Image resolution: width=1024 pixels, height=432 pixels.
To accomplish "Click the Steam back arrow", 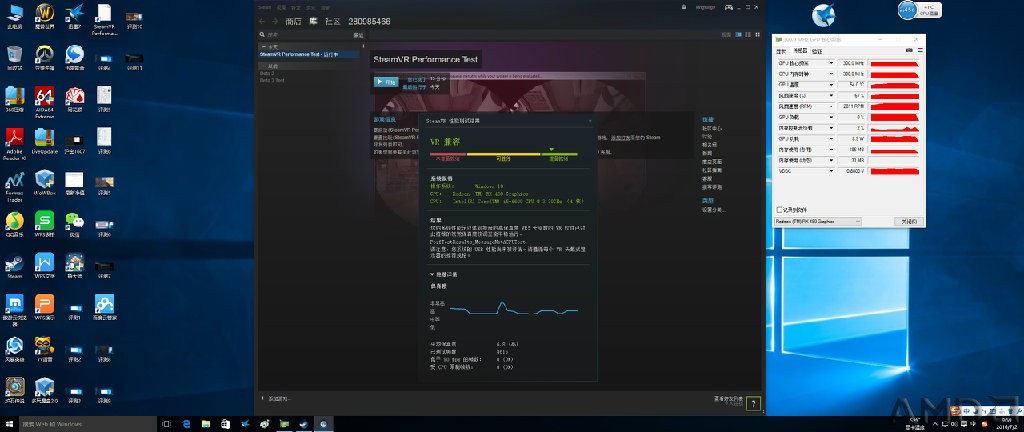I will 262,22.
